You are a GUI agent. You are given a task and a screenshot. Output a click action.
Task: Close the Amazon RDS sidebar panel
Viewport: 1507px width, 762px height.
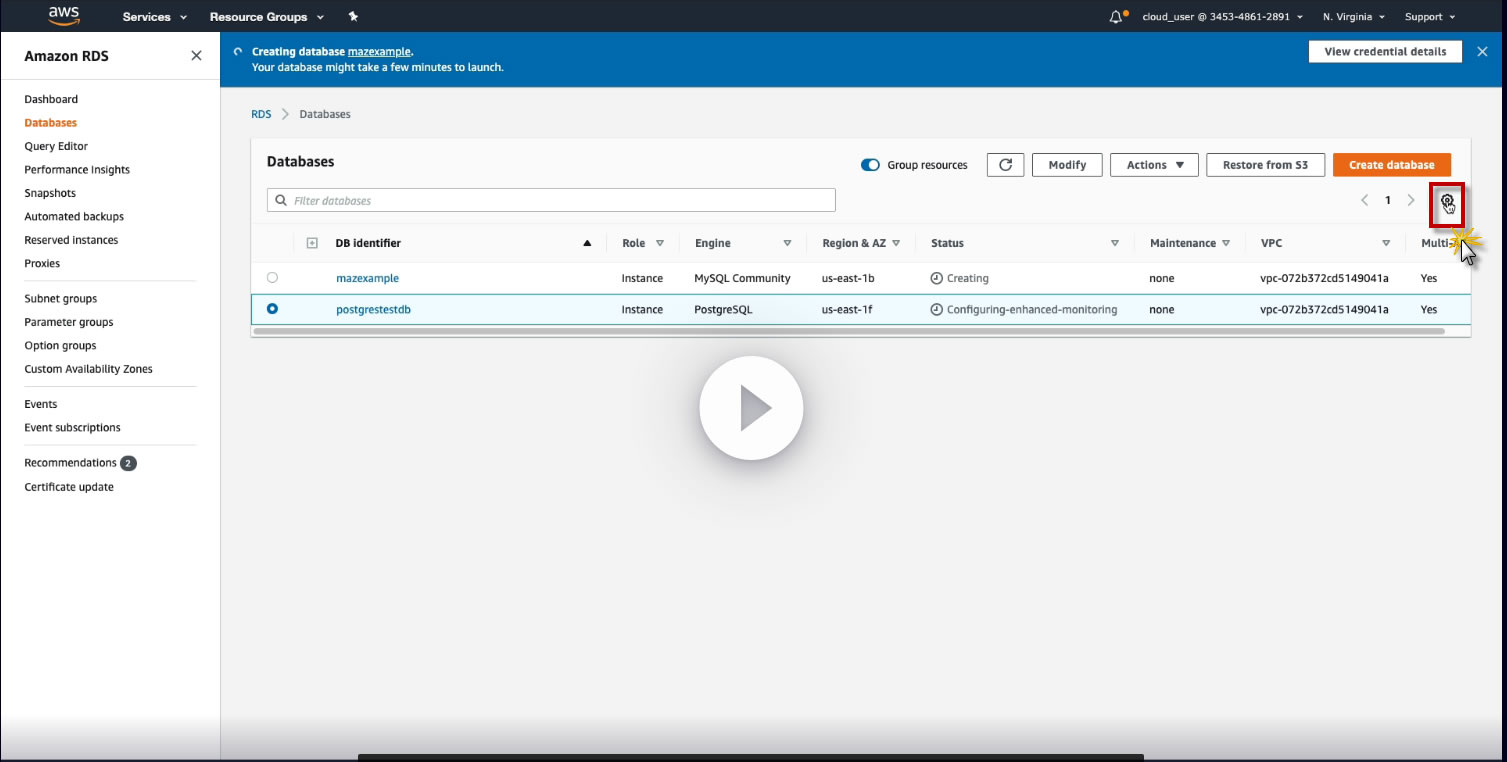point(196,56)
